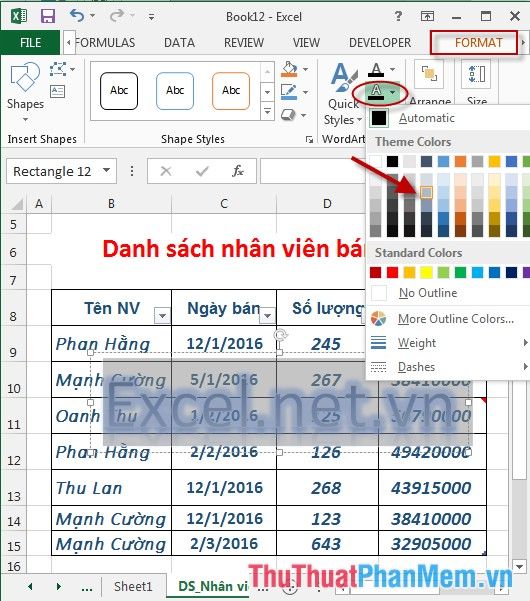Open the Shapes gallery
This screenshot has height=601, width=530.
point(25,91)
